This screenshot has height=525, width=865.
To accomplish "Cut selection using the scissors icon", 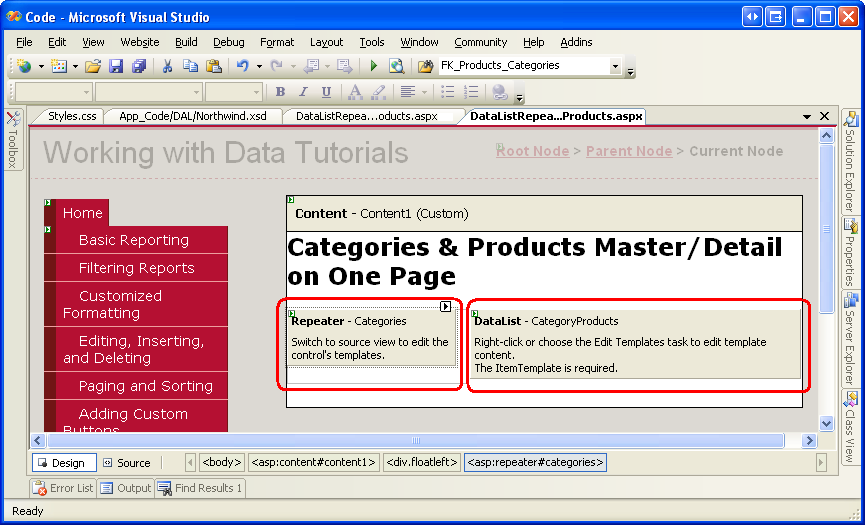I will click(x=167, y=66).
